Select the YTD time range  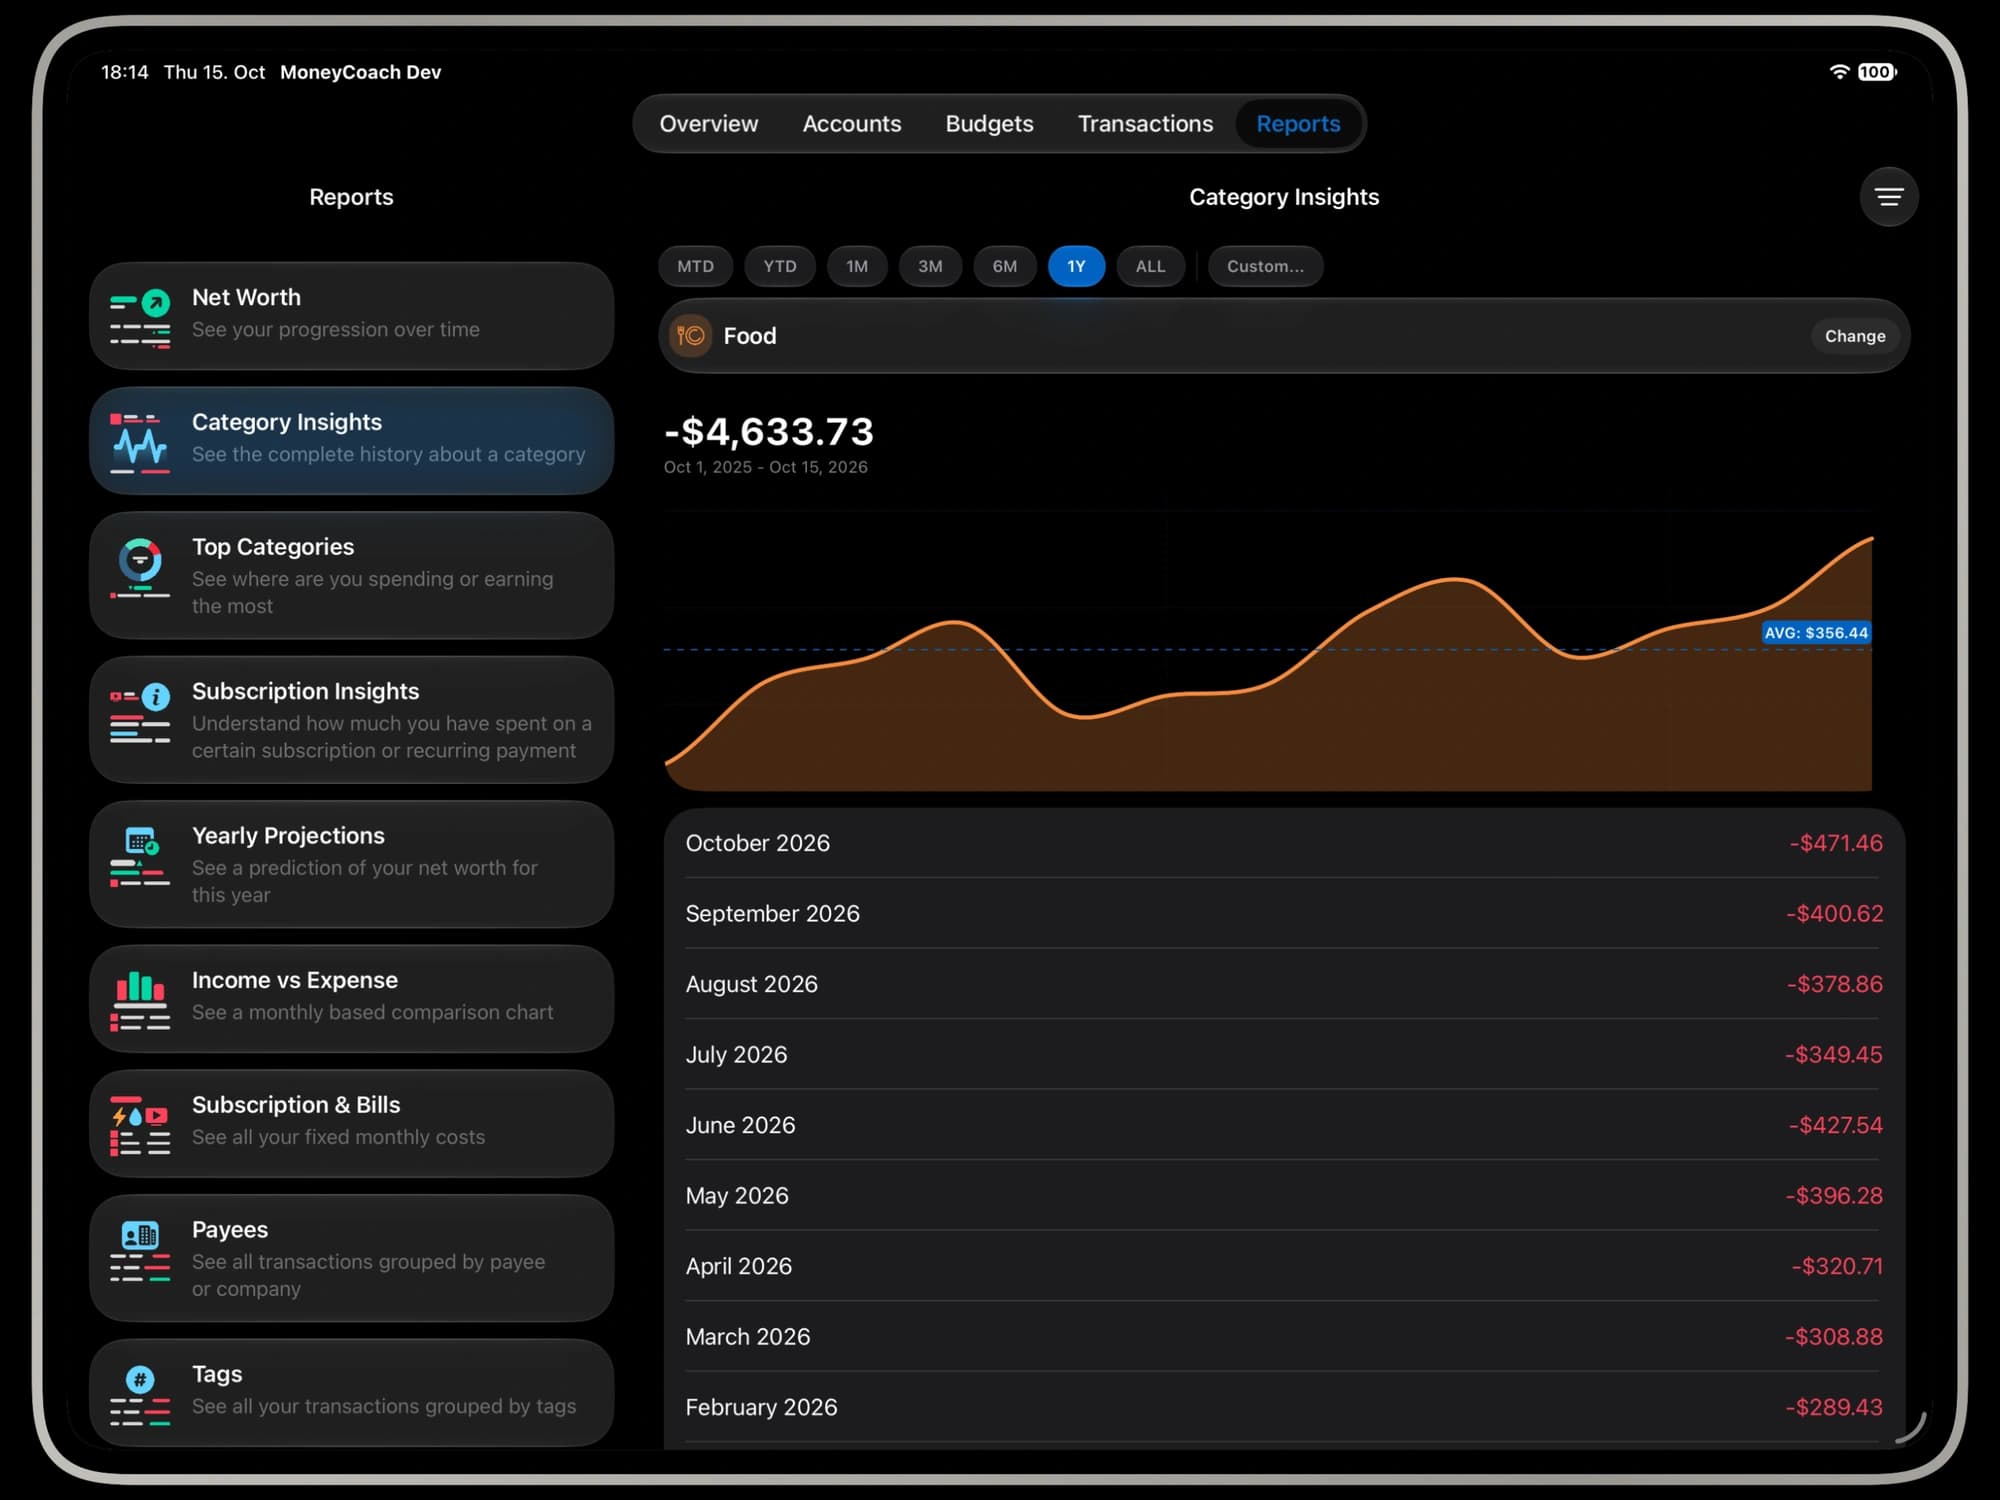780,266
